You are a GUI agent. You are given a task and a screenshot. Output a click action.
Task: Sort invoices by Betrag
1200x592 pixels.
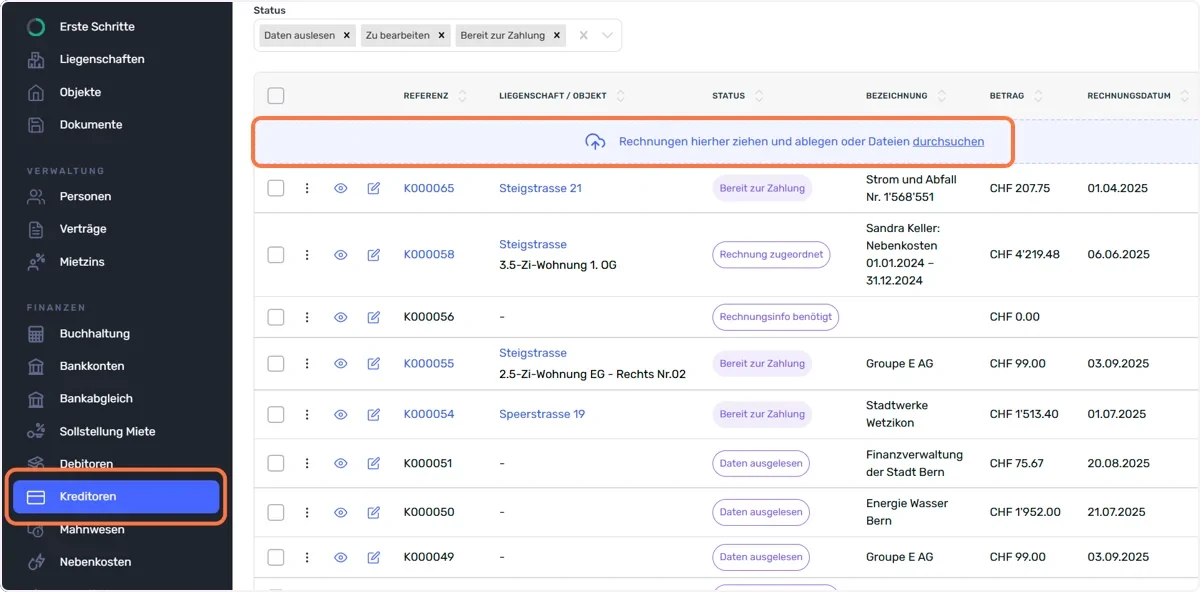tap(1038, 96)
